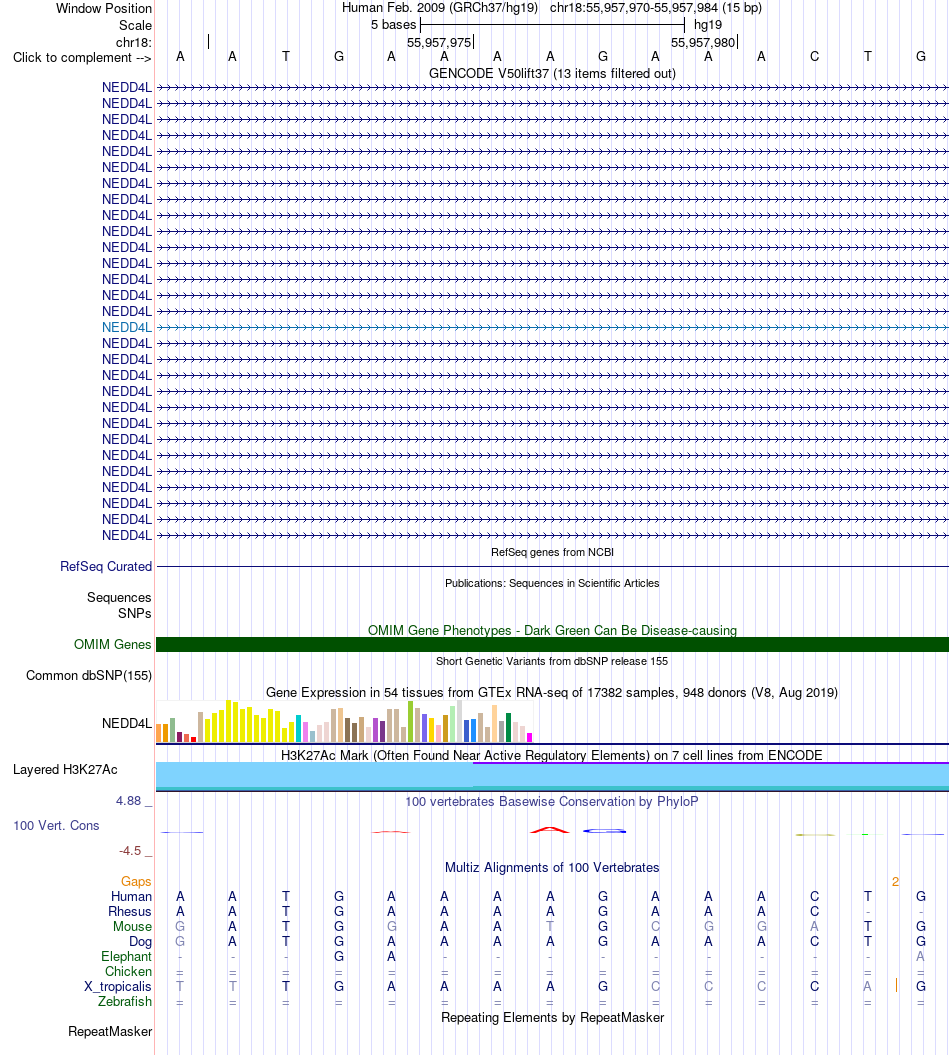
Task: Select the Scale track label
Action: (135, 26)
